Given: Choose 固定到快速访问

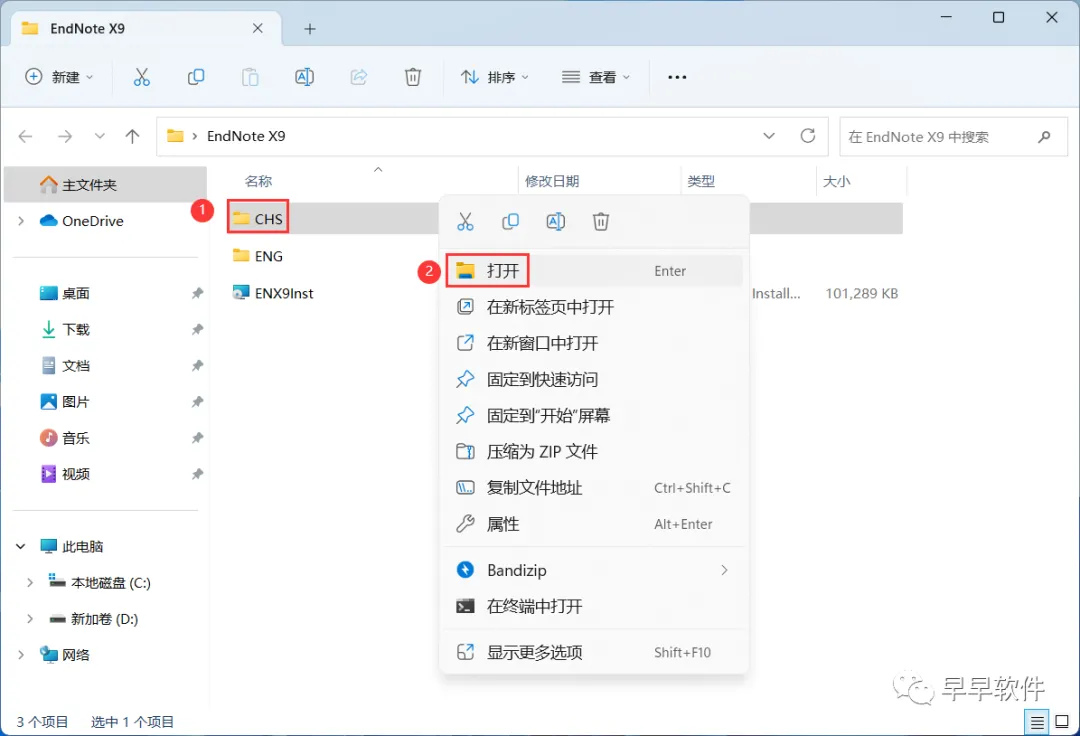Looking at the screenshot, I should 594,379.
